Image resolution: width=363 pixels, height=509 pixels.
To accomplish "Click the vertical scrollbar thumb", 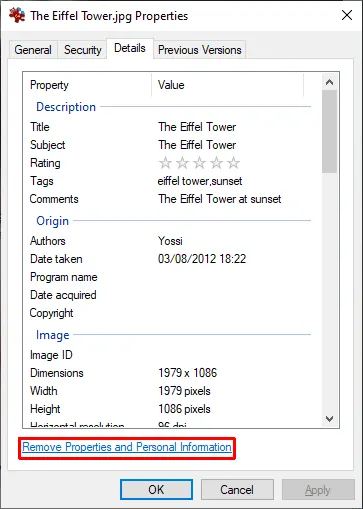I will click(329, 131).
